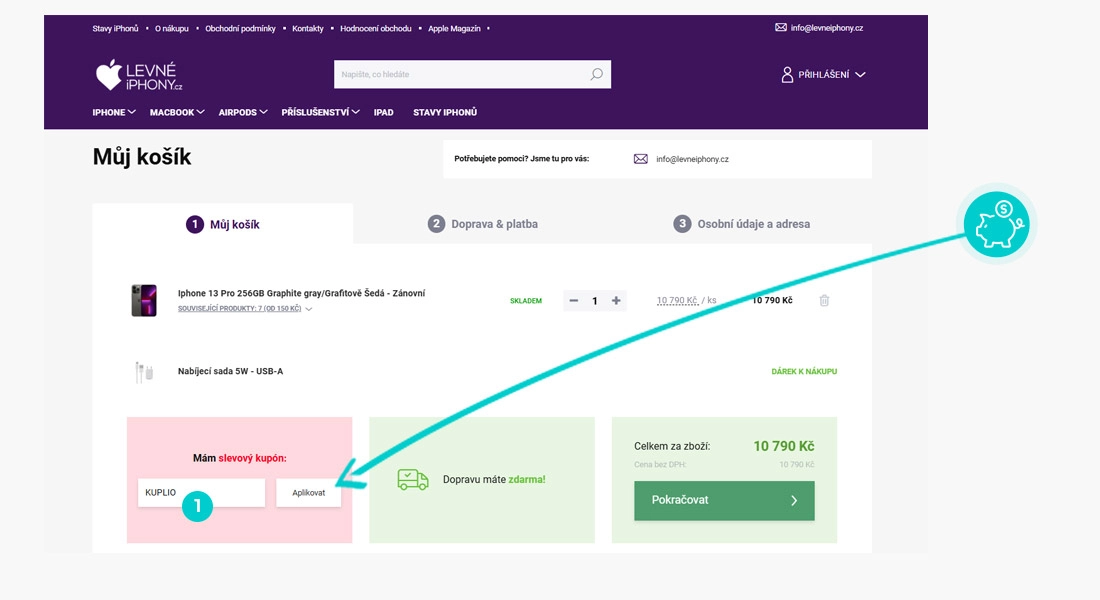Click the envelope icon in help box
The image size is (1100, 600).
pyautogui.click(x=640, y=159)
